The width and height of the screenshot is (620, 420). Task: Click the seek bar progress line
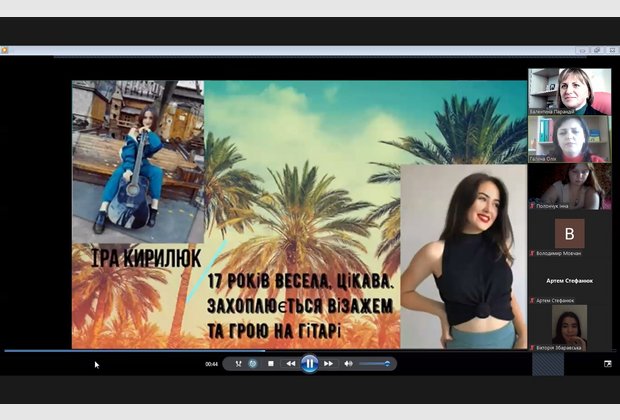[x=300, y=351]
